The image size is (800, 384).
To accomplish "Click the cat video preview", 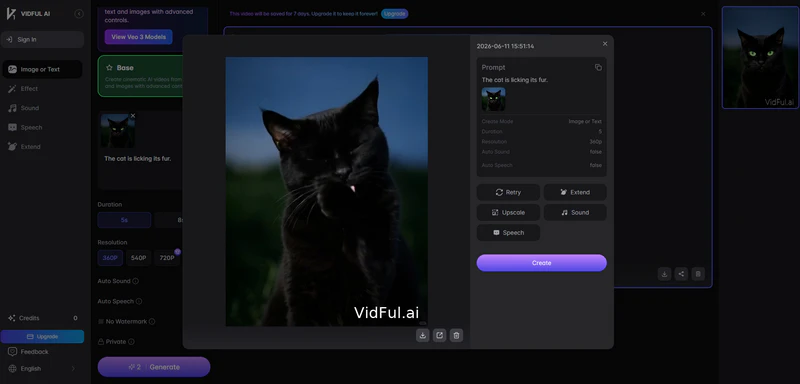I will click(327, 191).
